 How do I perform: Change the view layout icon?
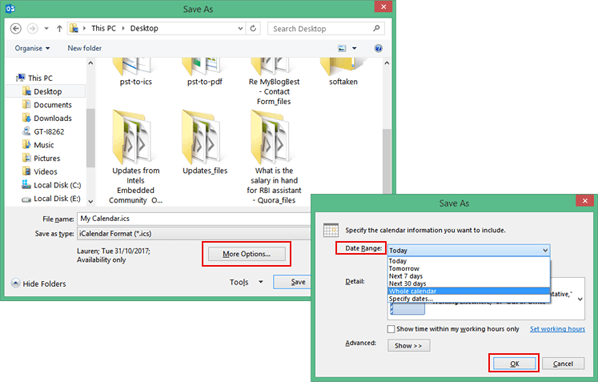[x=342, y=48]
